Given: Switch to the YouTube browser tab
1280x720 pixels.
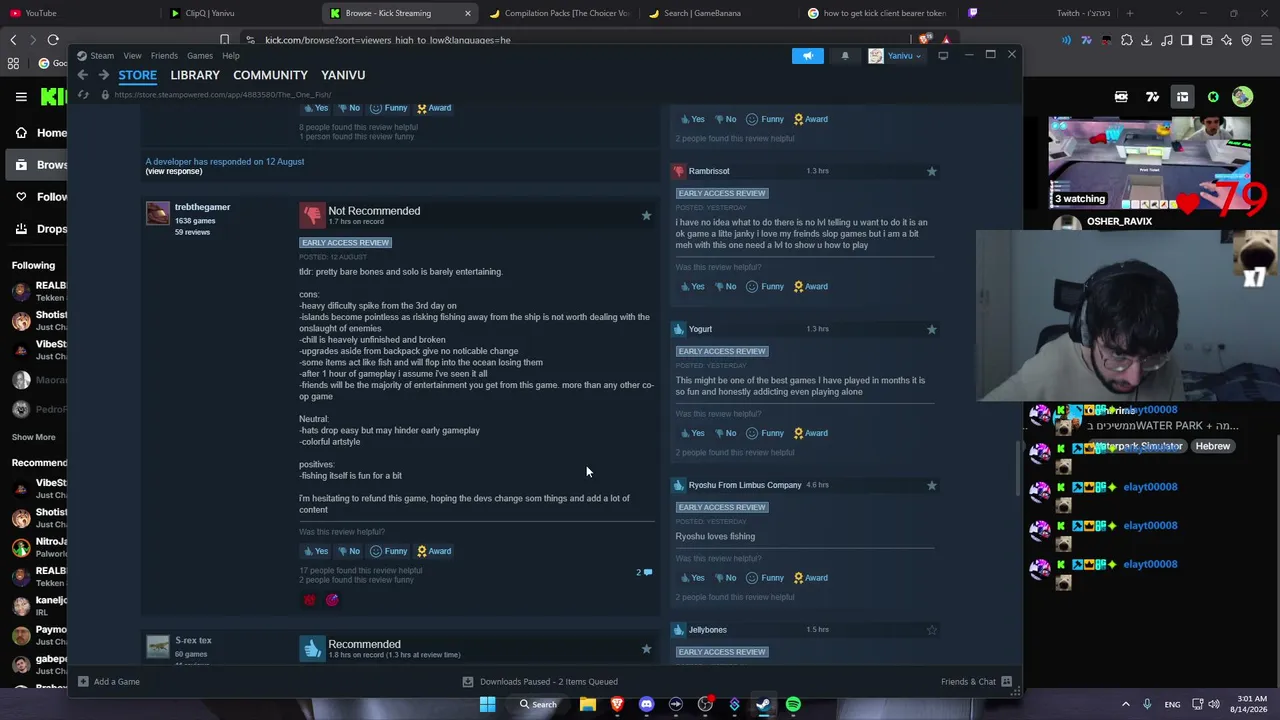Looking at the screenshot, I should (x=80, y=13).
